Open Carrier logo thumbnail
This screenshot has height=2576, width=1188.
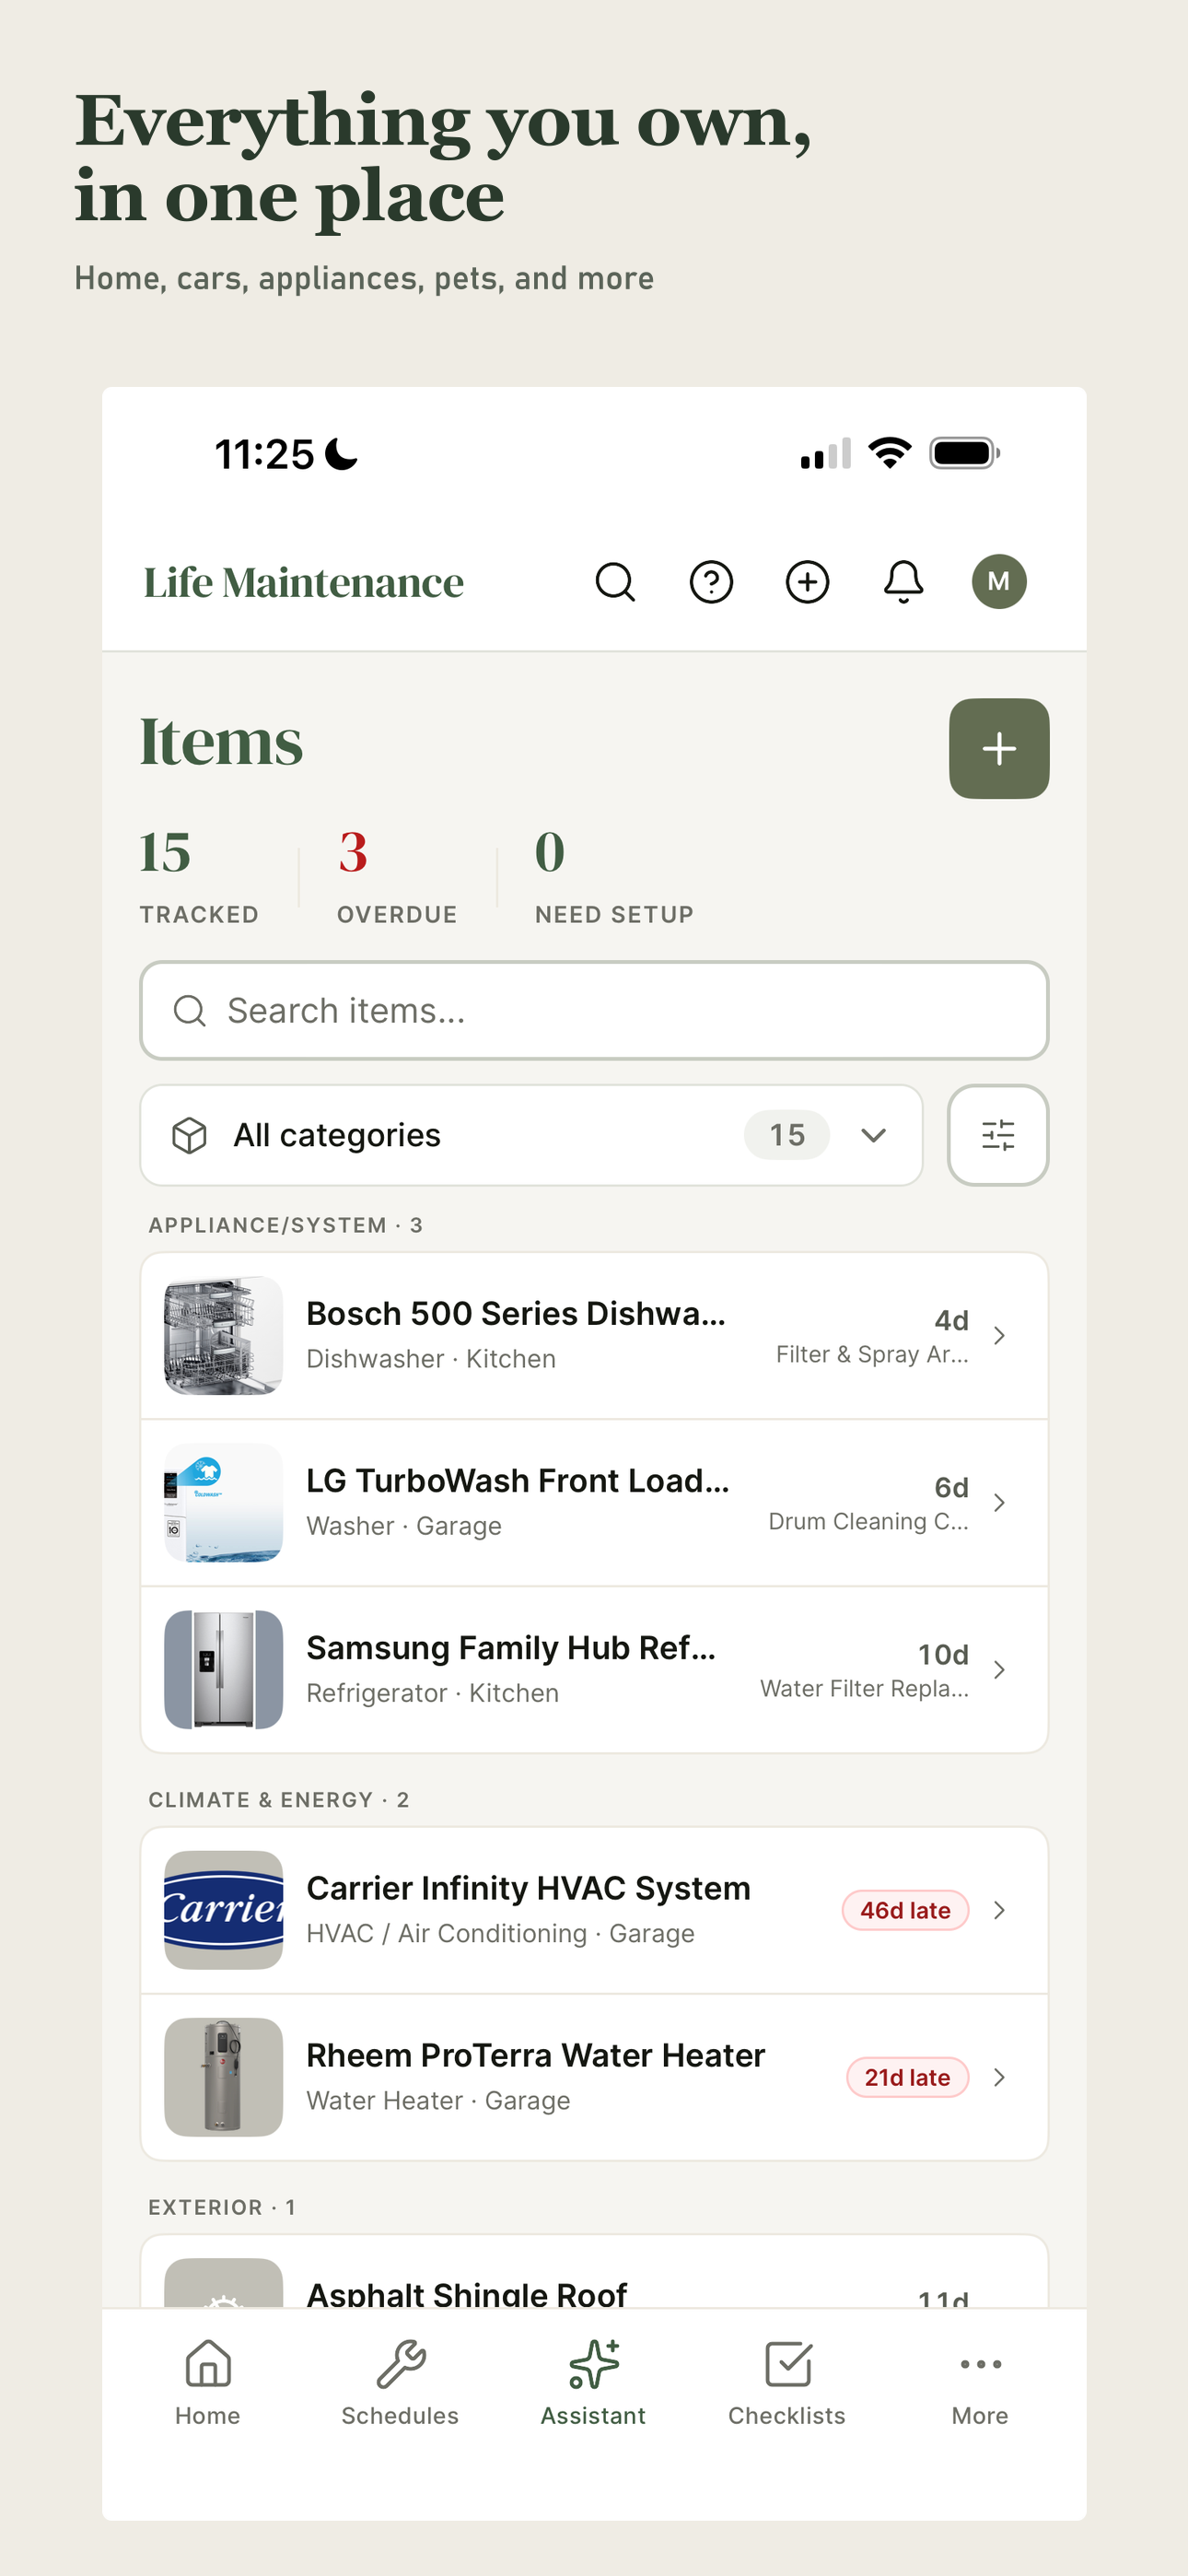223,1910
